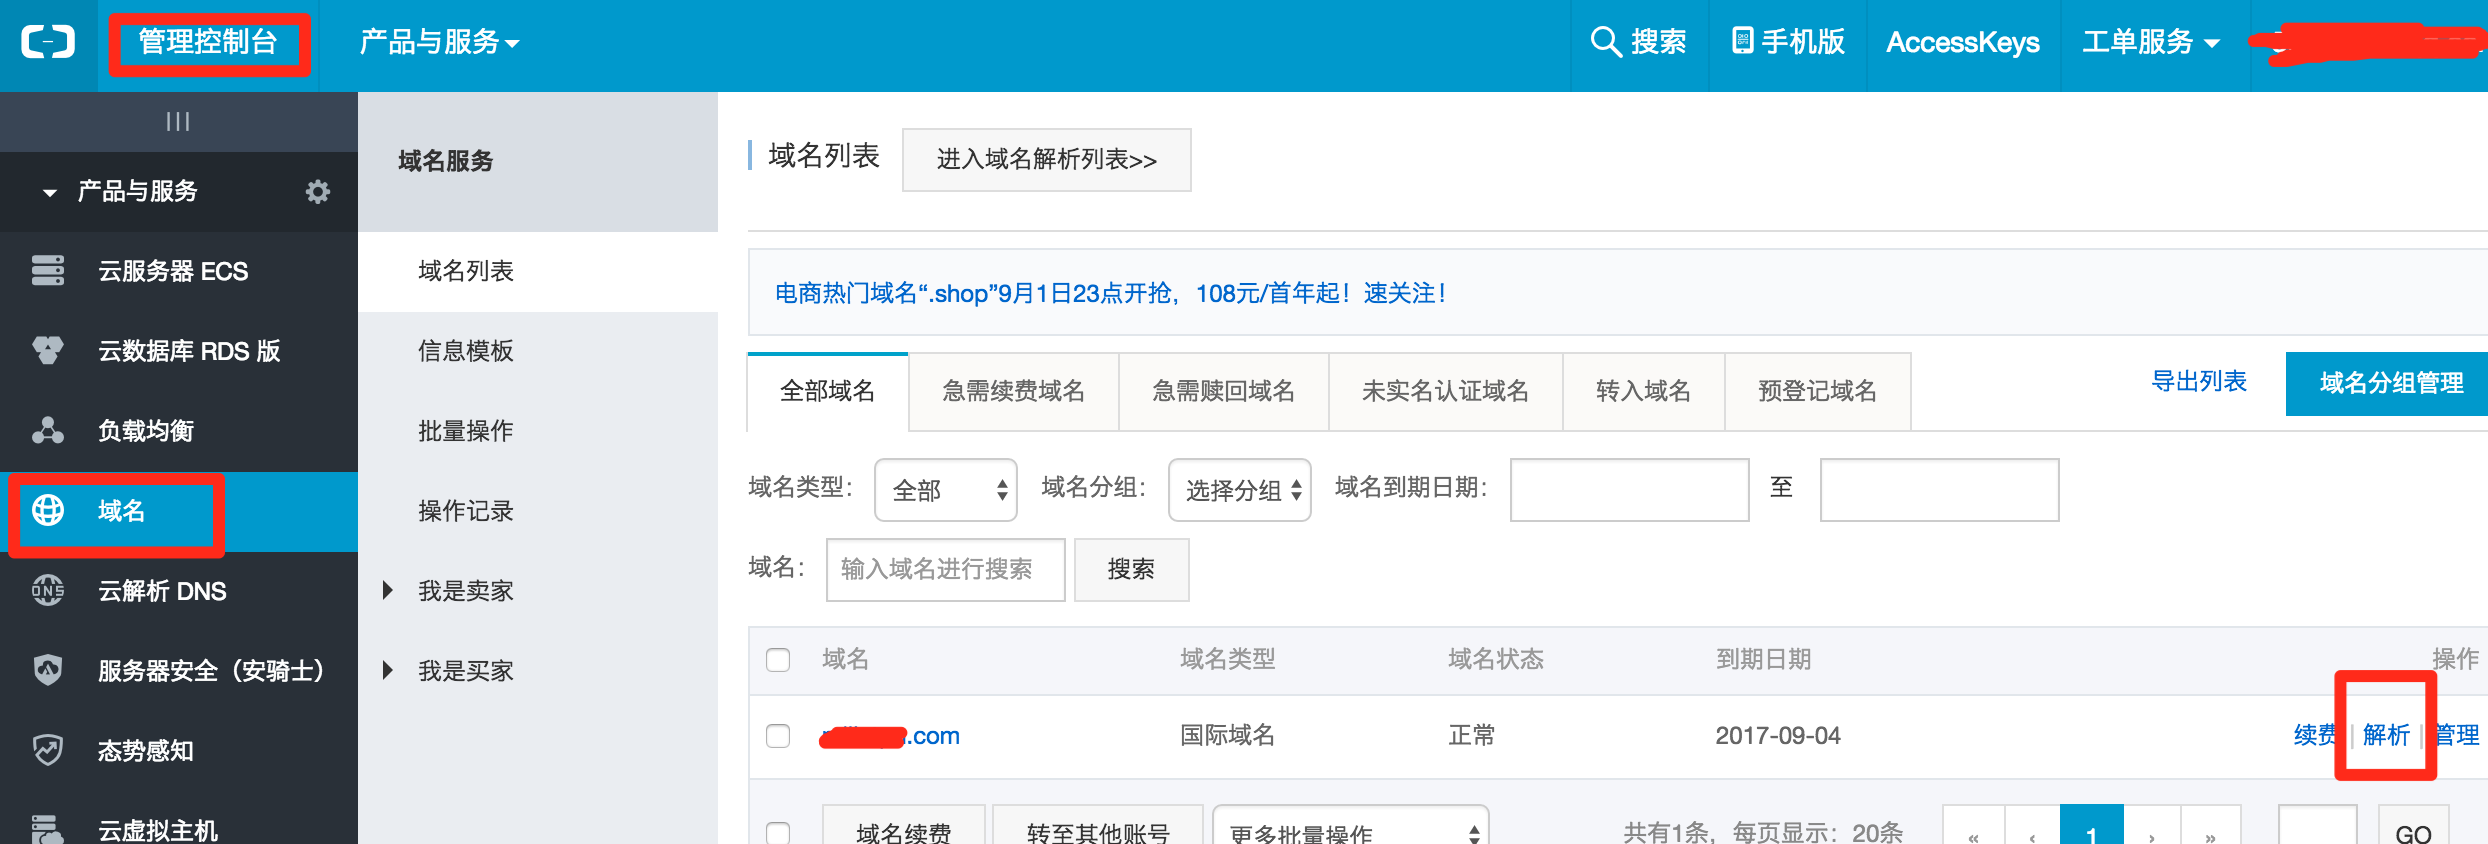This screenshot has height=844, width=2488.
Task: Switch to 急需续费域名 tab
Action: point(1014,391)
